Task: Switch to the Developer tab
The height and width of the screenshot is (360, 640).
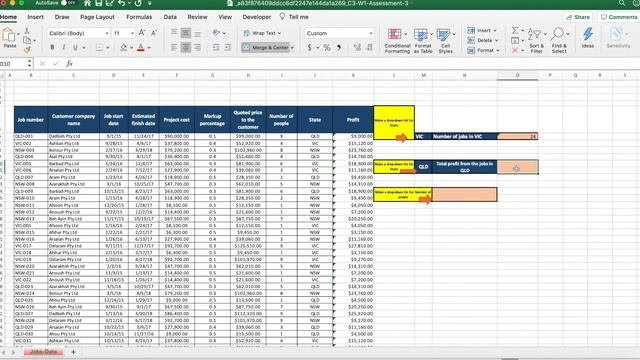Action: 257,17
